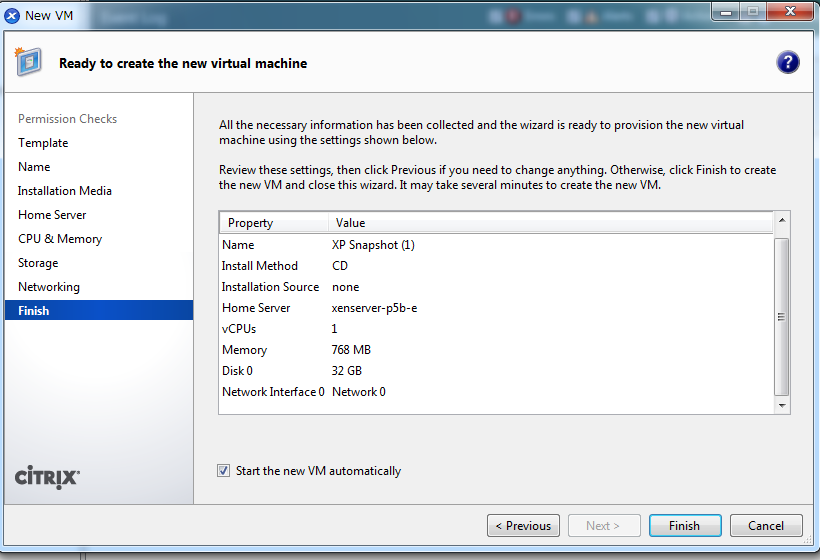820x560 pixels.
Task: Go to the Template step
Action: point(43,143)
